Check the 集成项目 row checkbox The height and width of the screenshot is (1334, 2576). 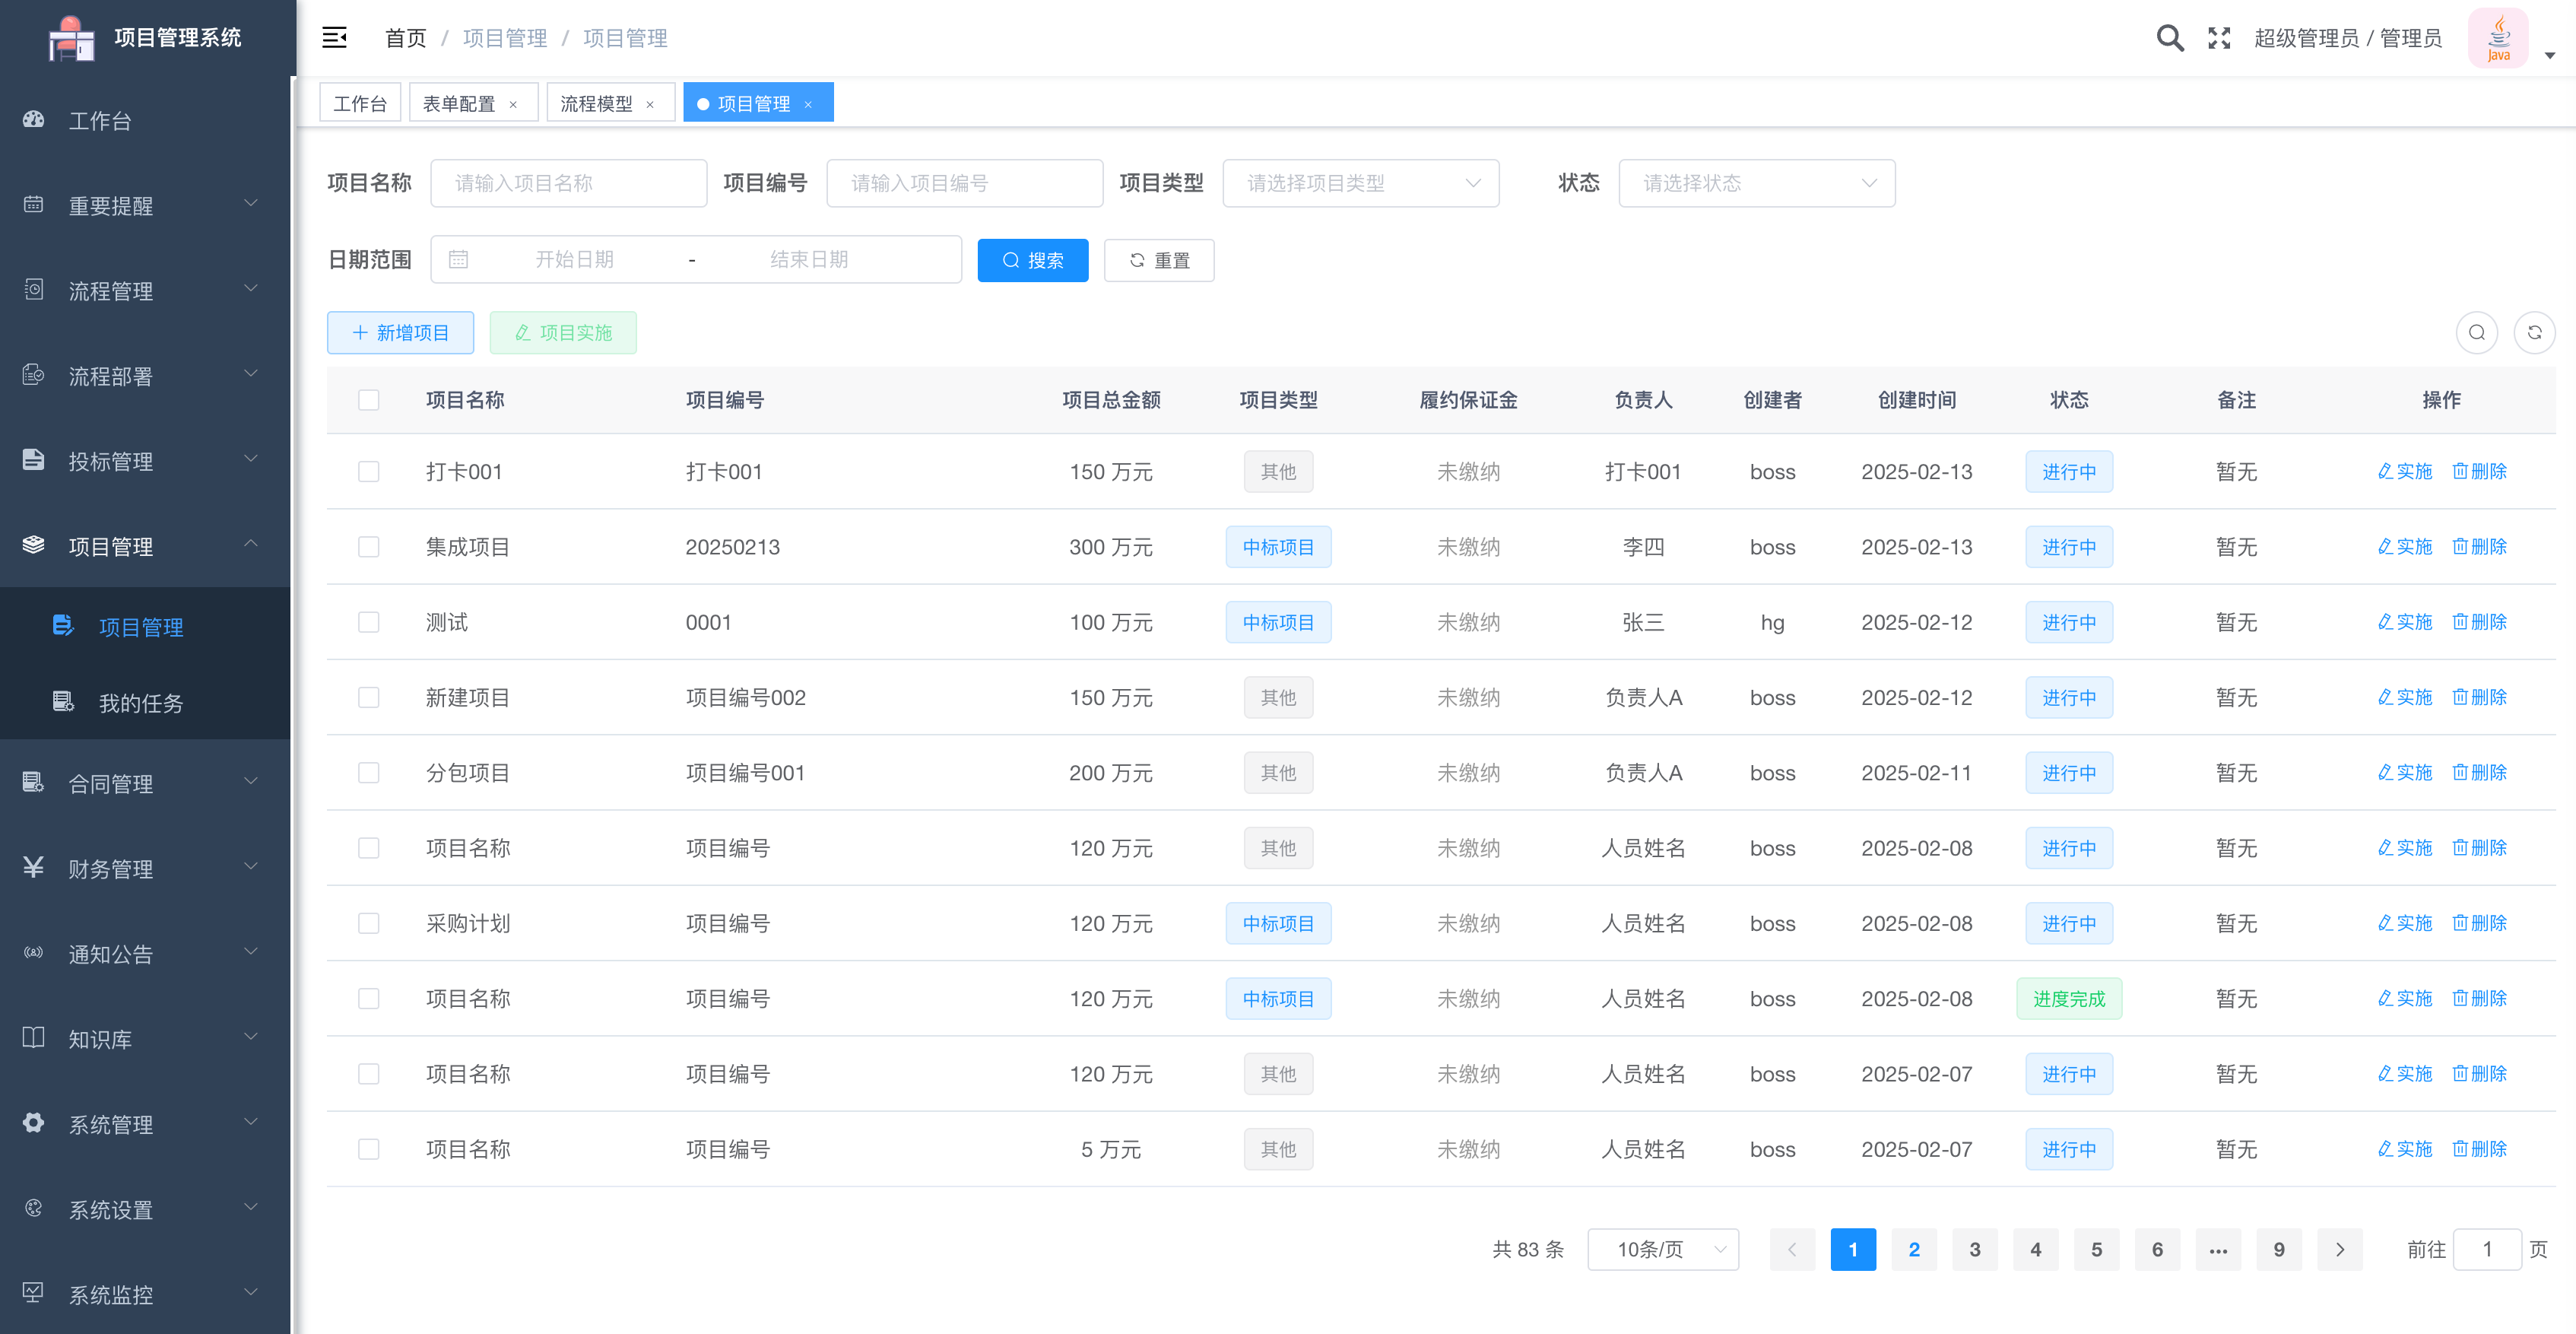click(369, 547)
